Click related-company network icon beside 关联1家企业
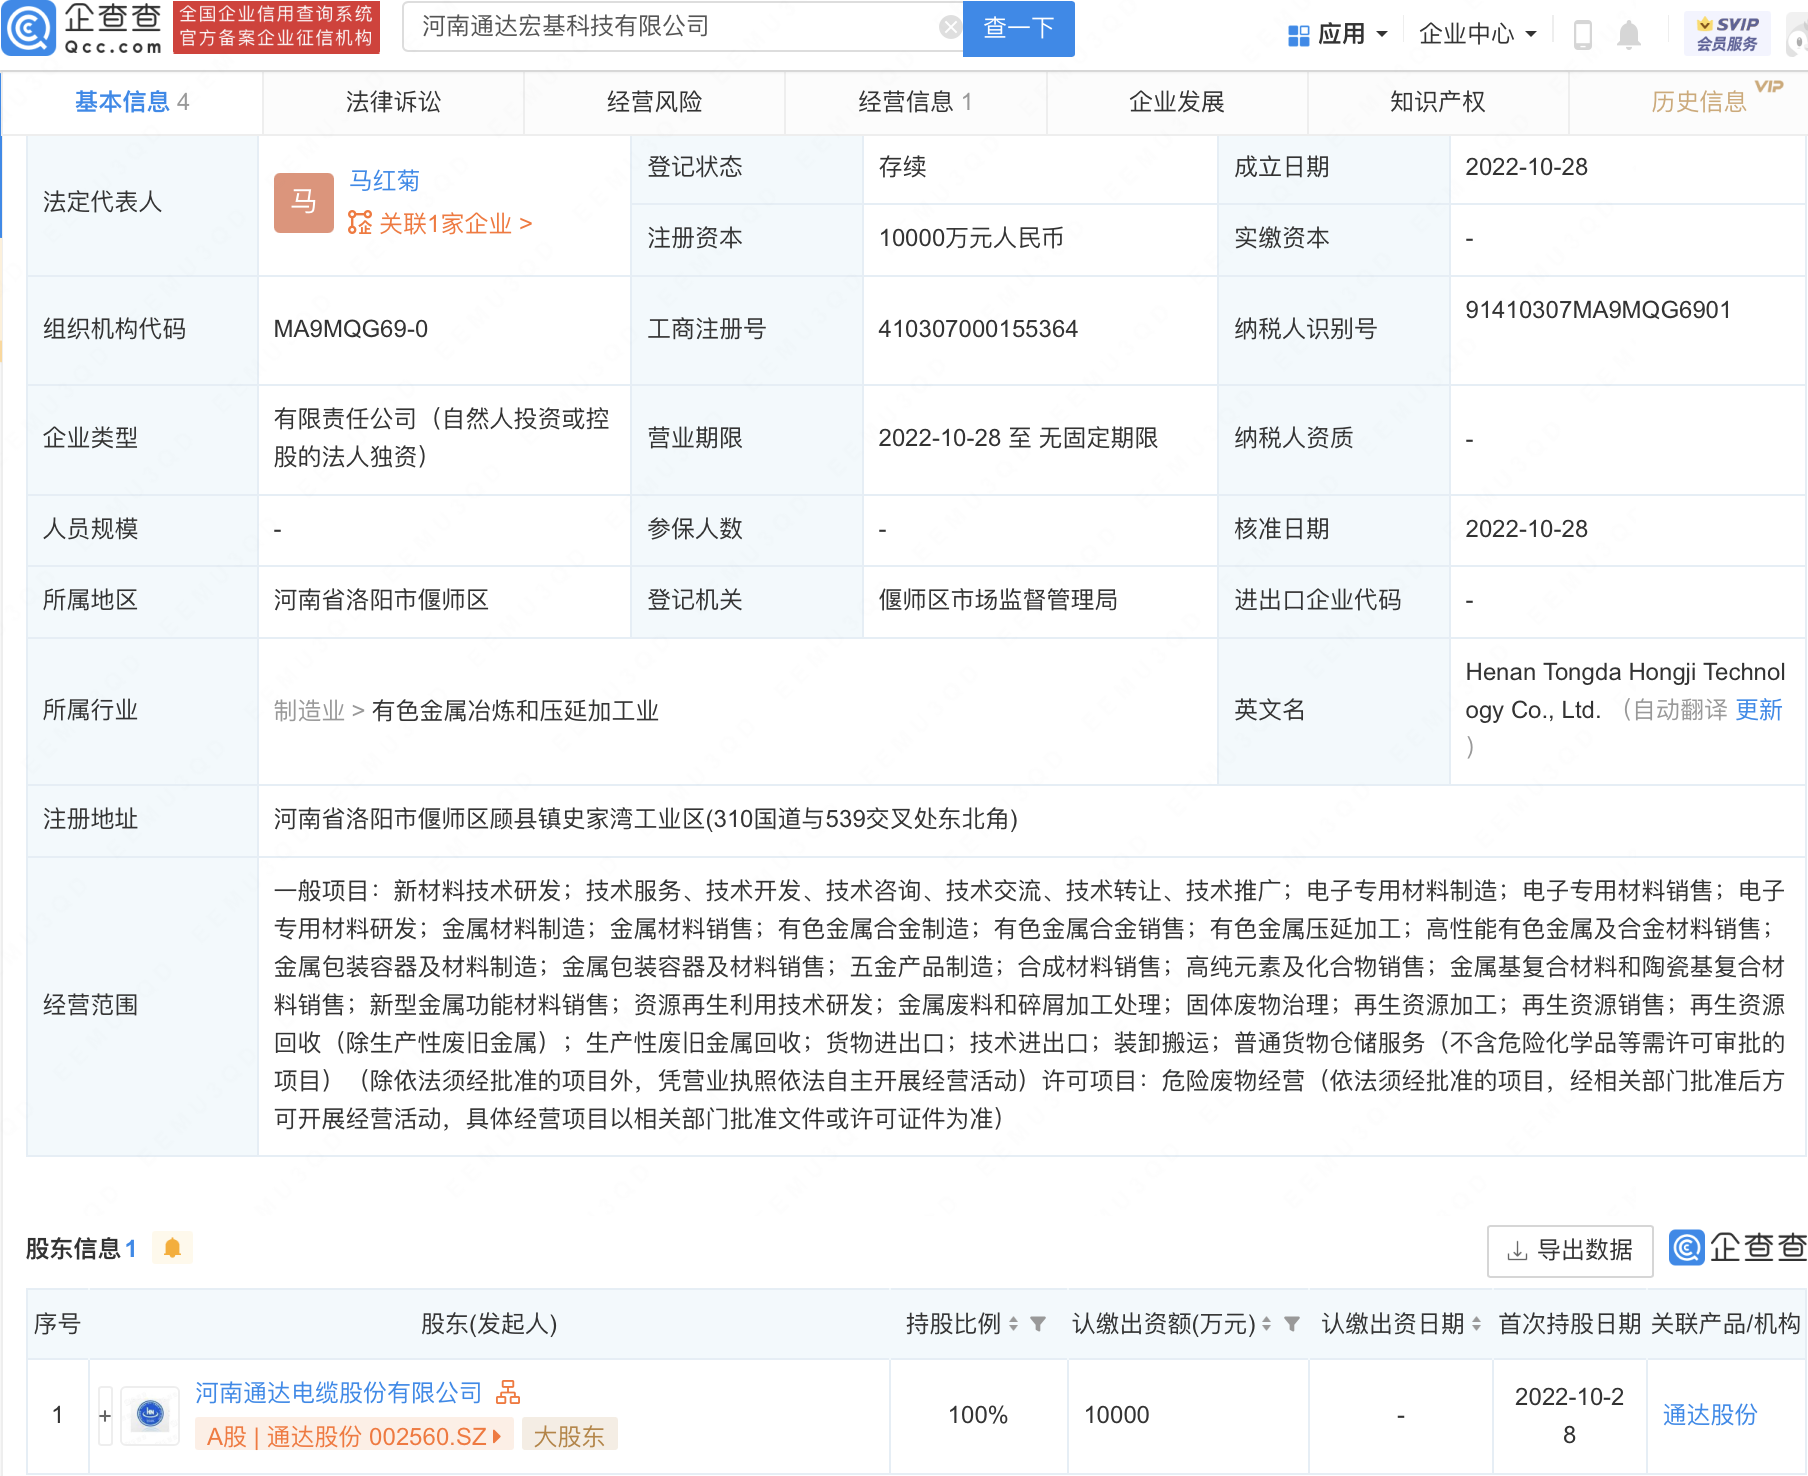The width and height of the screenshot is (1808, 1476). (x=359, y=223)
